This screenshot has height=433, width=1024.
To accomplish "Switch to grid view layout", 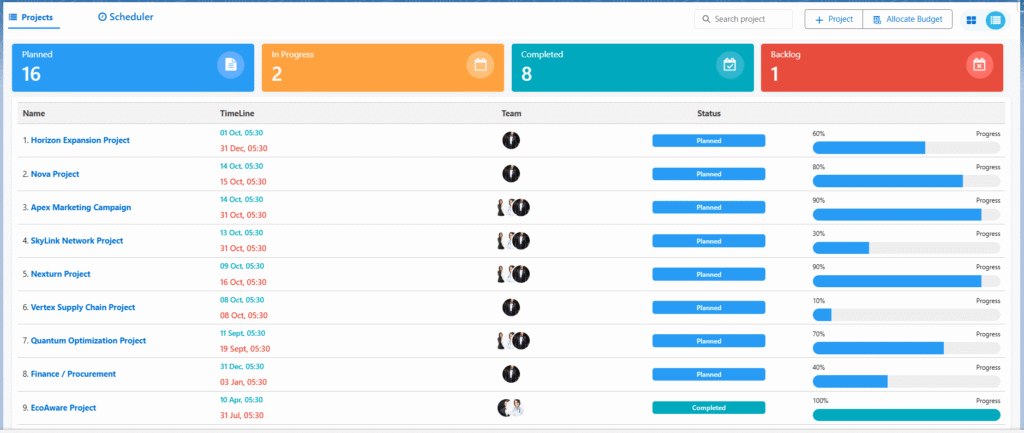I will 971,20.
